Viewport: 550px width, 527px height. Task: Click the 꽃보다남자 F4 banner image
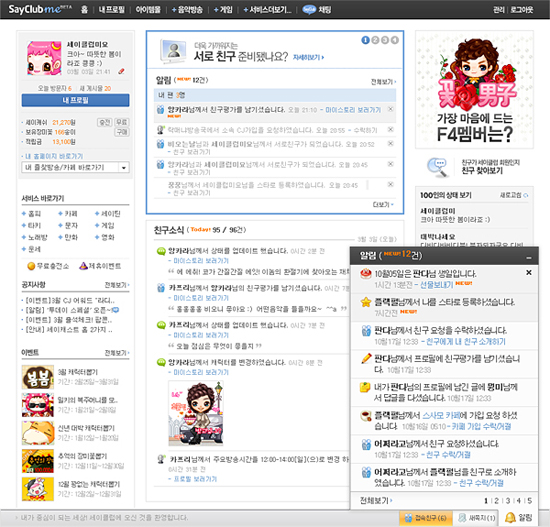474,90
